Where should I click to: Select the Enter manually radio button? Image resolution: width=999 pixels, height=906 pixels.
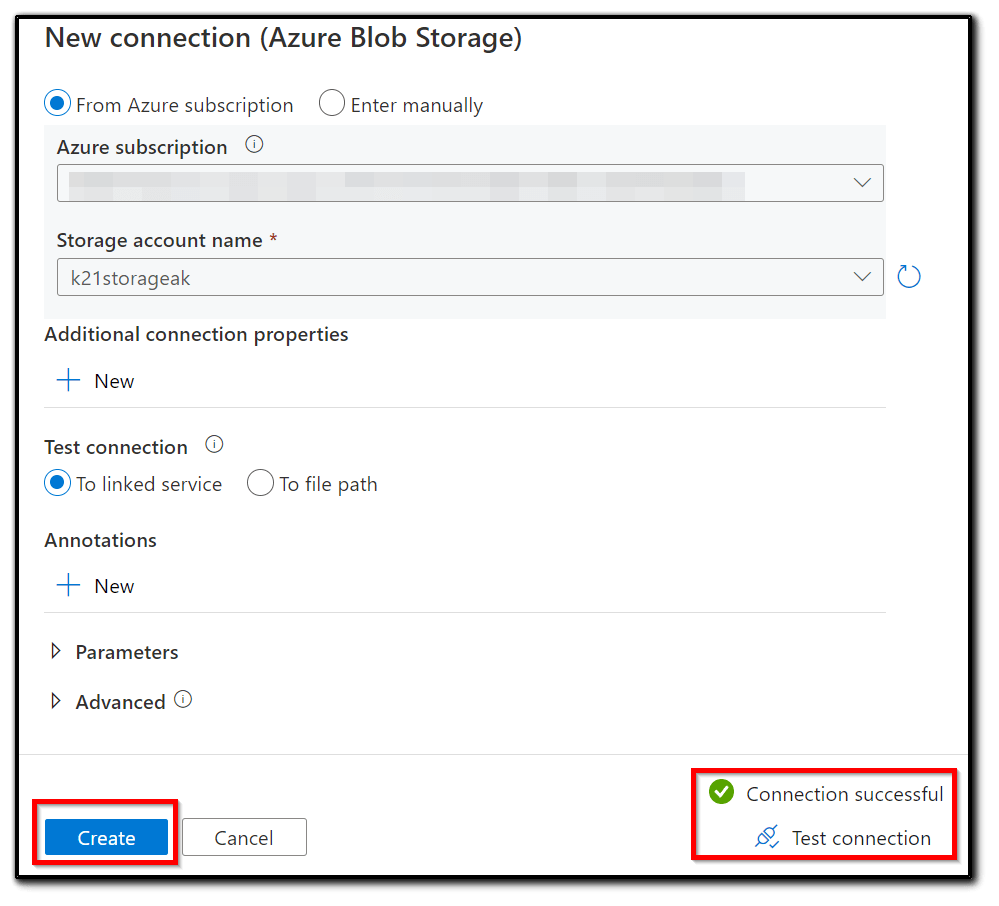(332, 104)
